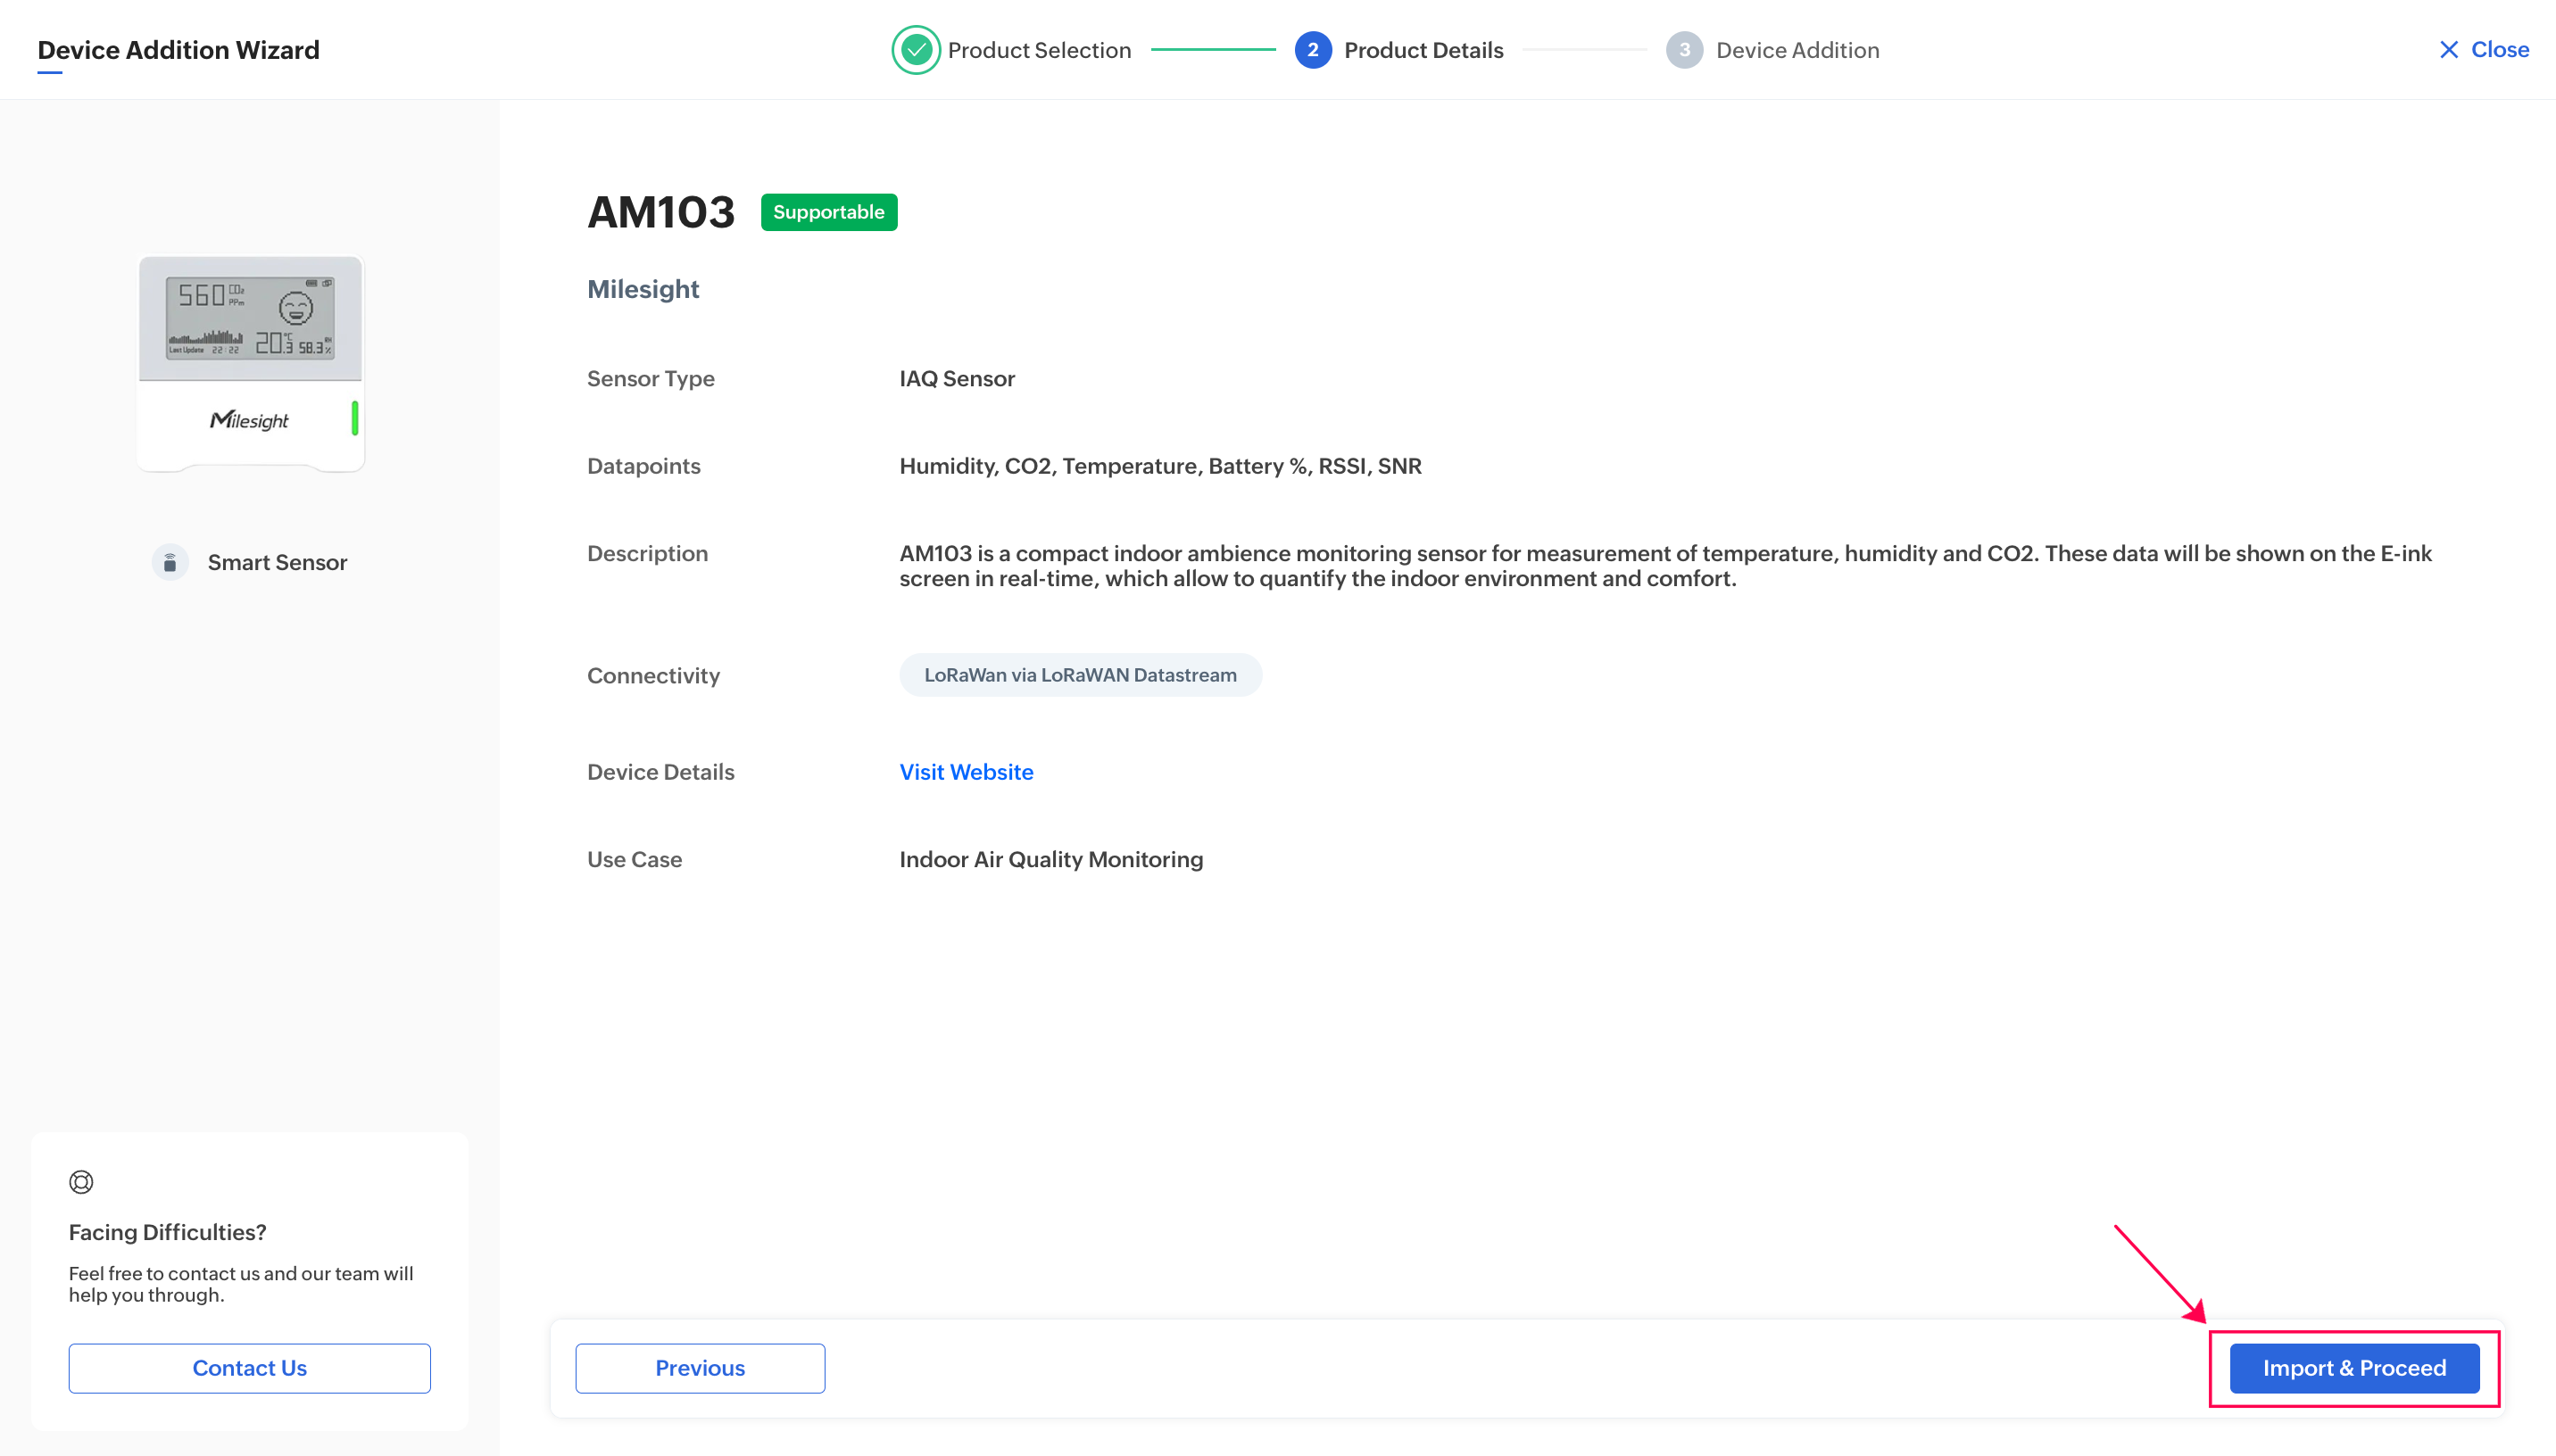This screenshot has width=2556, height=1456.
Task: Click the AM103 sensor product image
Action: pos(250,362)
